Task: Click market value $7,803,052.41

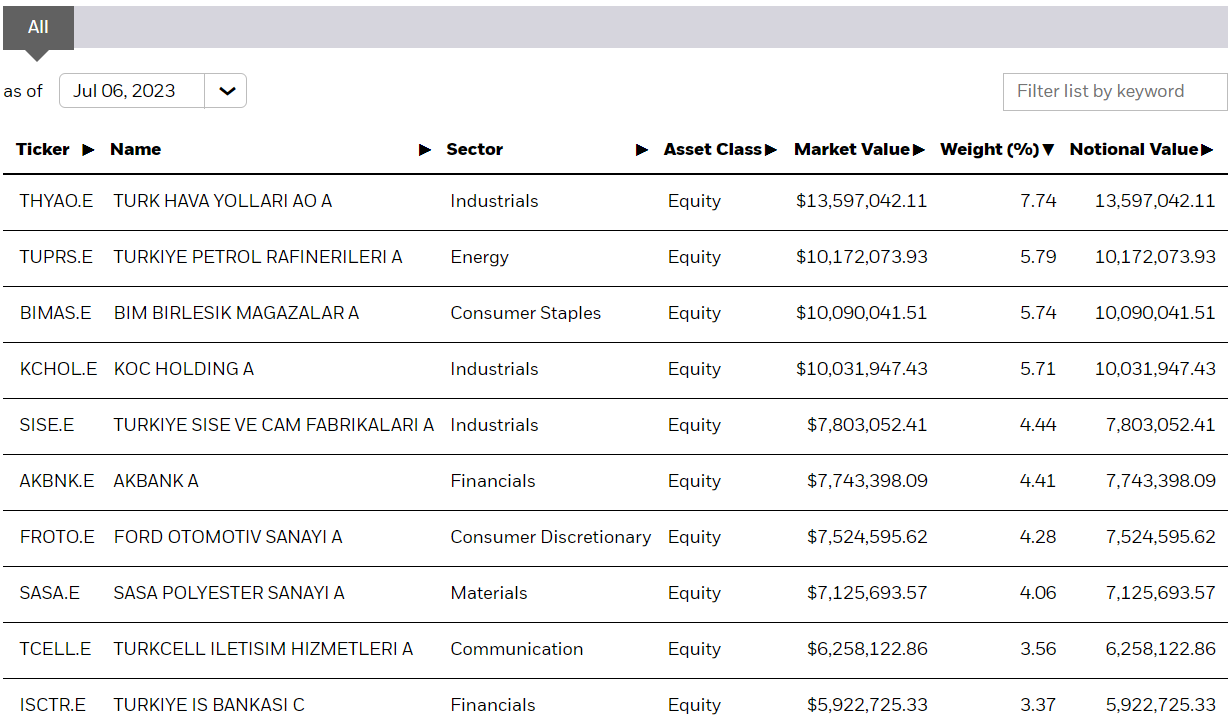Action: pos(867,425)
